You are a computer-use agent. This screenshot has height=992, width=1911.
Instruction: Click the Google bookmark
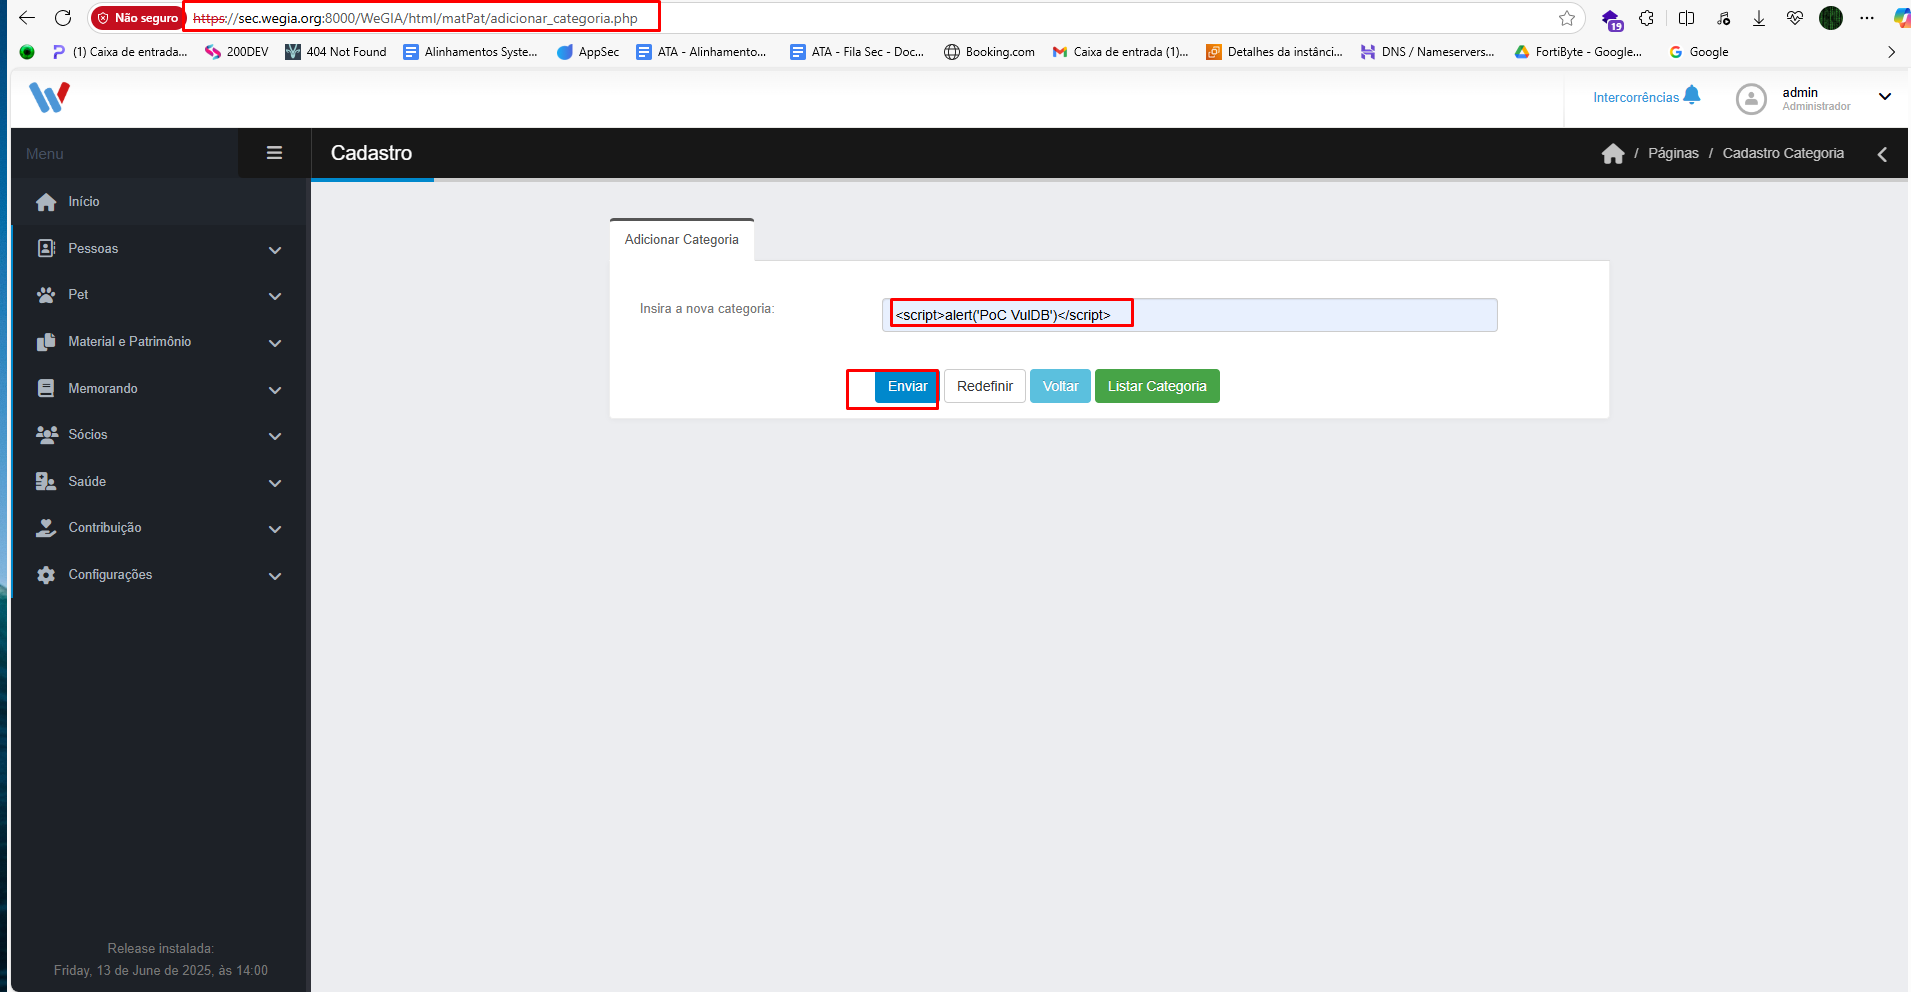click(x=1699, y=52)
